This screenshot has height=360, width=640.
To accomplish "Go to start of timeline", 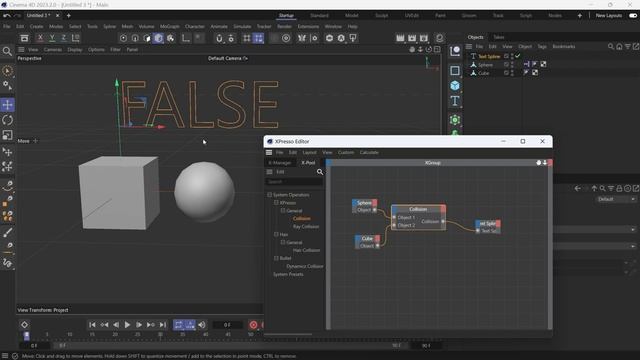I will (92, 325).
